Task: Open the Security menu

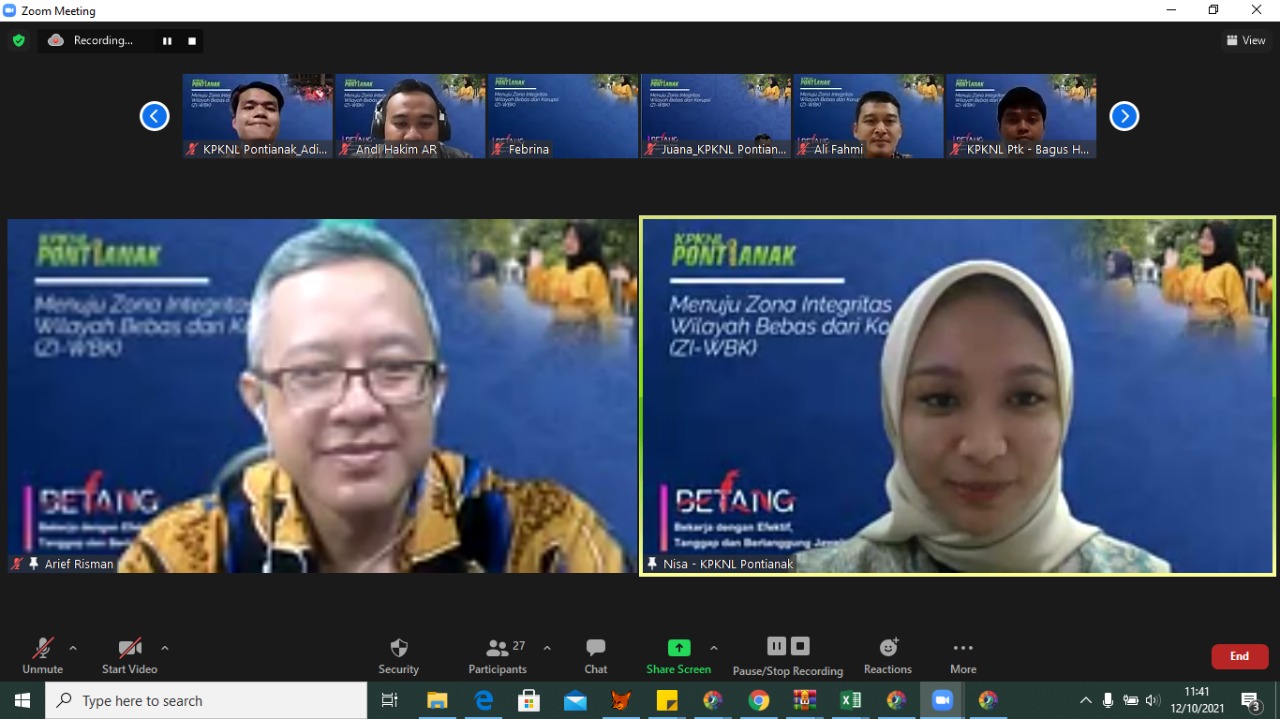Action: tap(398, 656)
